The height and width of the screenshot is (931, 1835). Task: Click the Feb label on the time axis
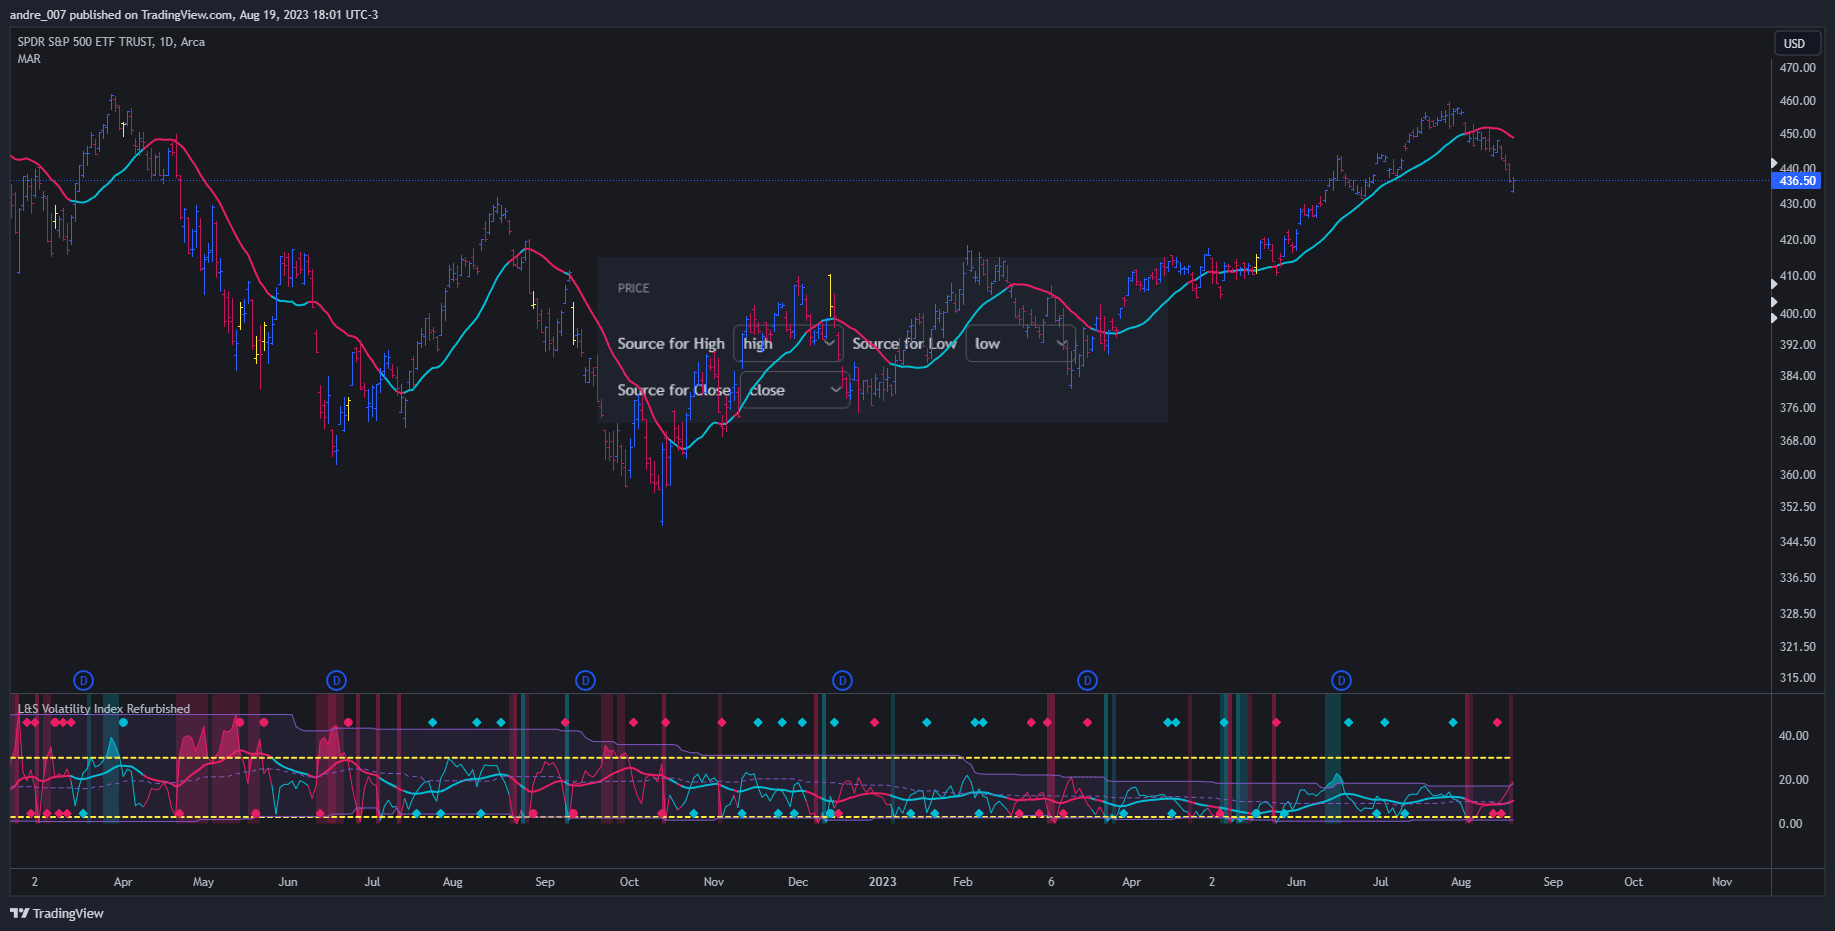(963, 882)
